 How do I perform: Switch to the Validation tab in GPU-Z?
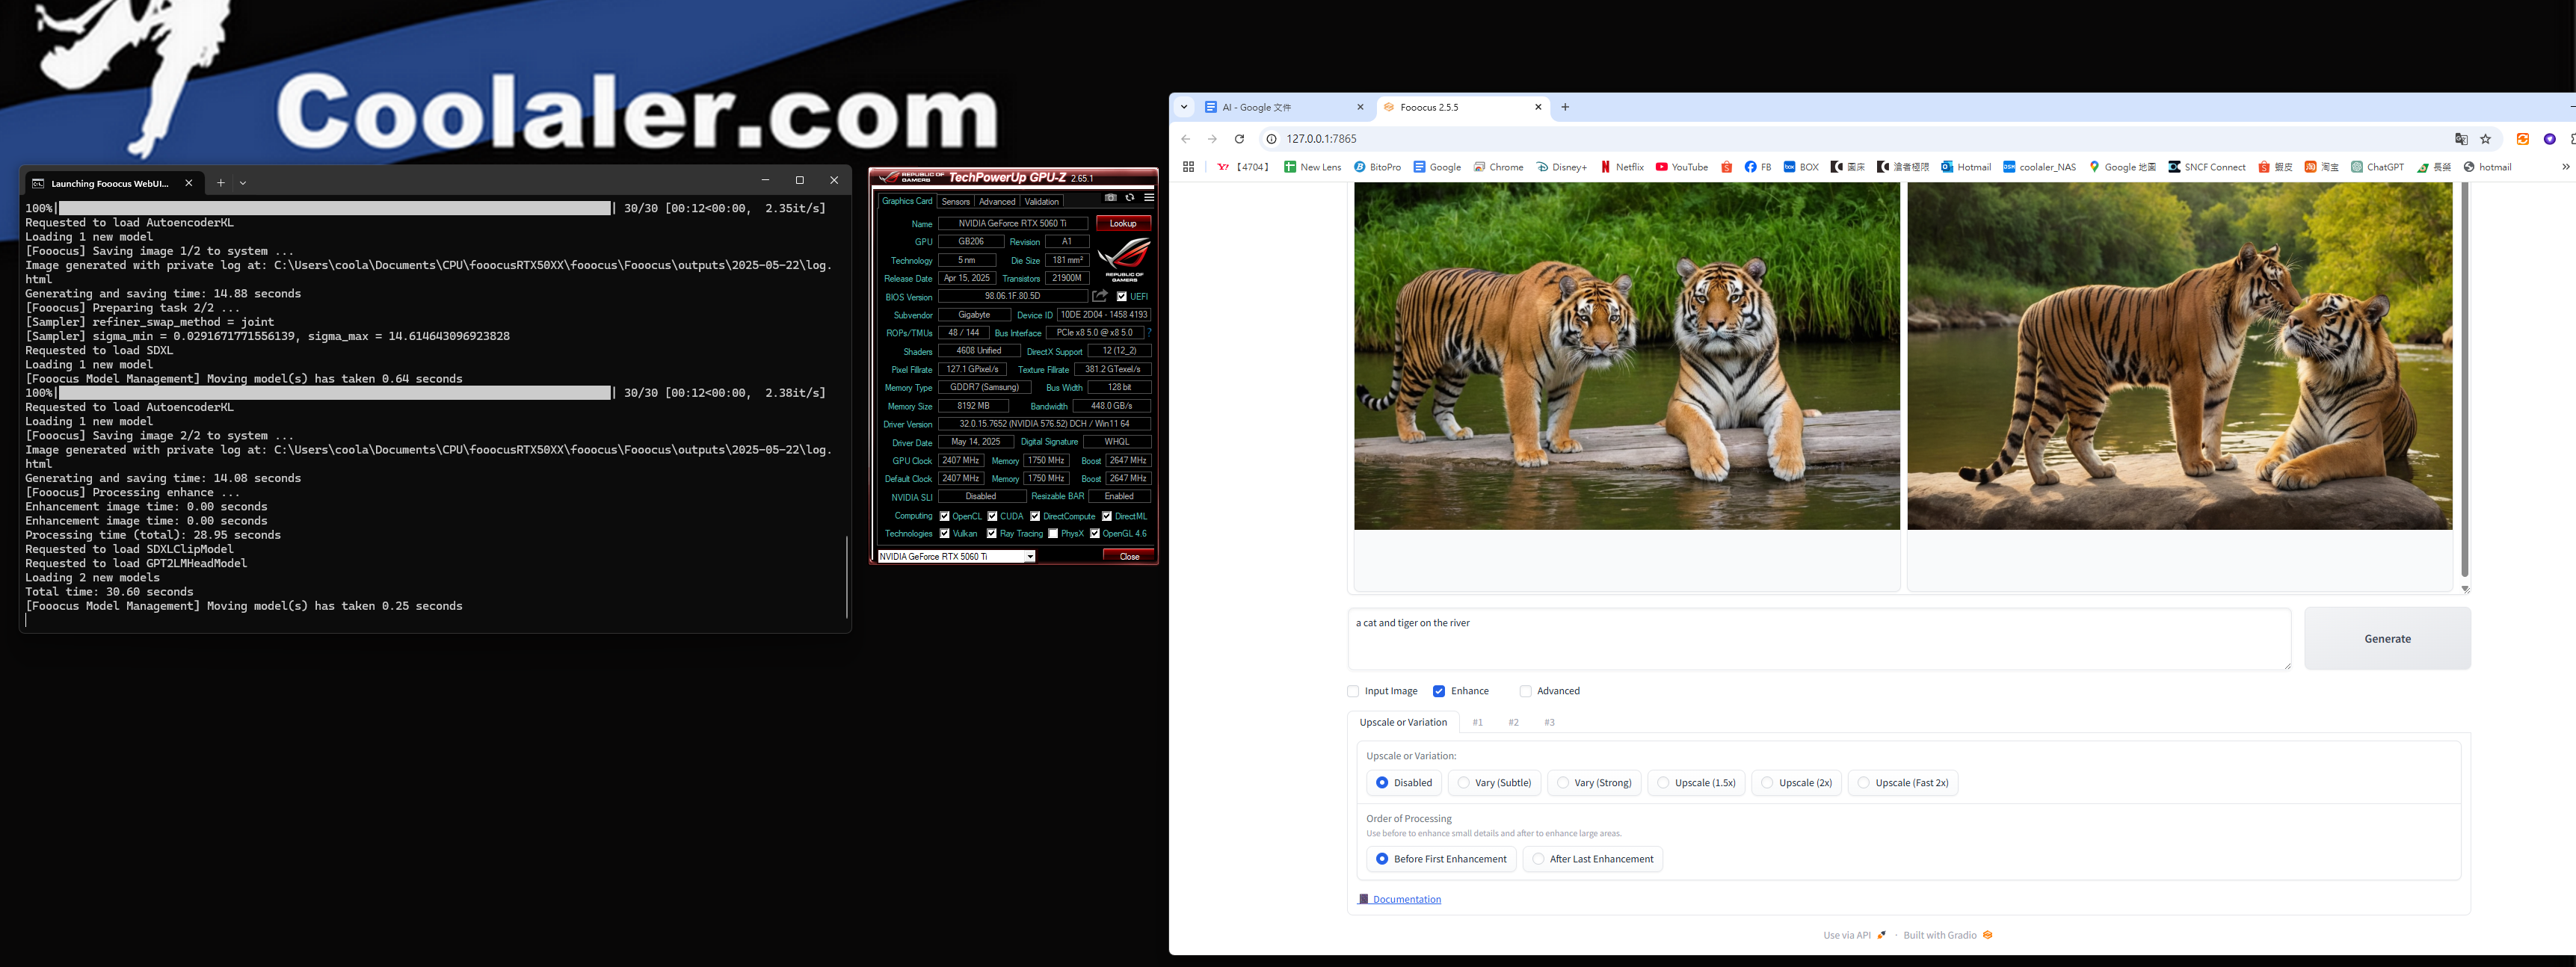[1041, 201]
